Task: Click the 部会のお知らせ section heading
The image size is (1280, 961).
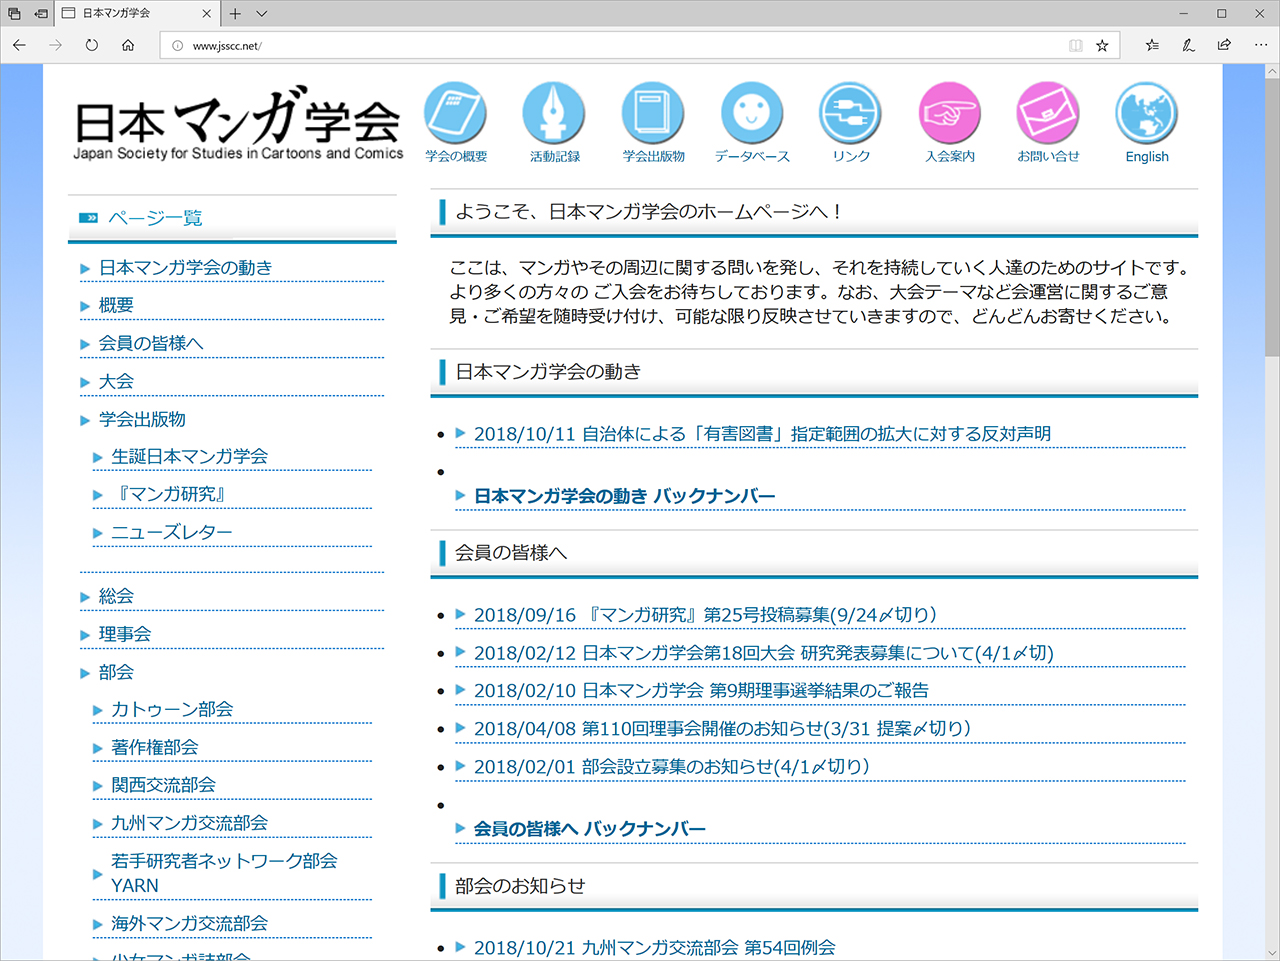Action: pyautogui.click(x=520, y=886)
